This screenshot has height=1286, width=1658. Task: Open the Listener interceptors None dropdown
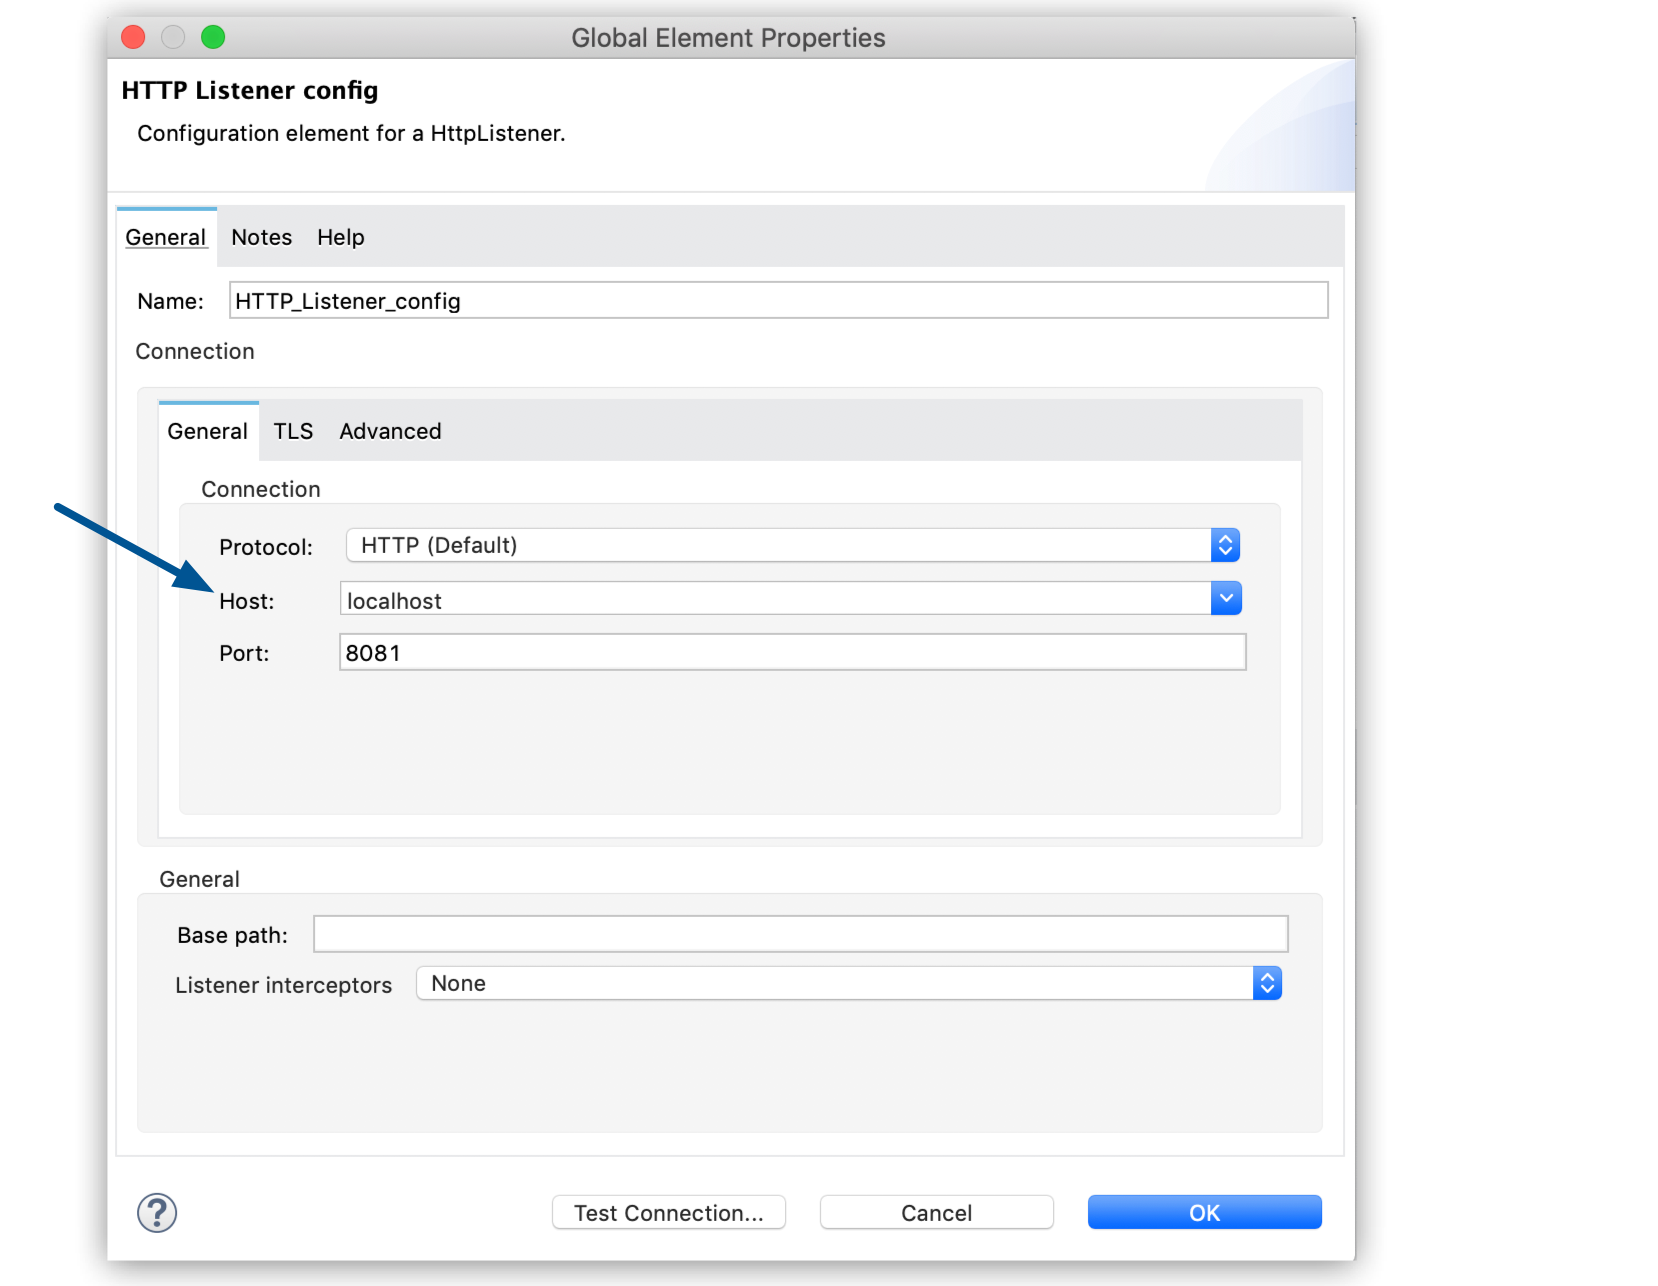coord(840,983)
